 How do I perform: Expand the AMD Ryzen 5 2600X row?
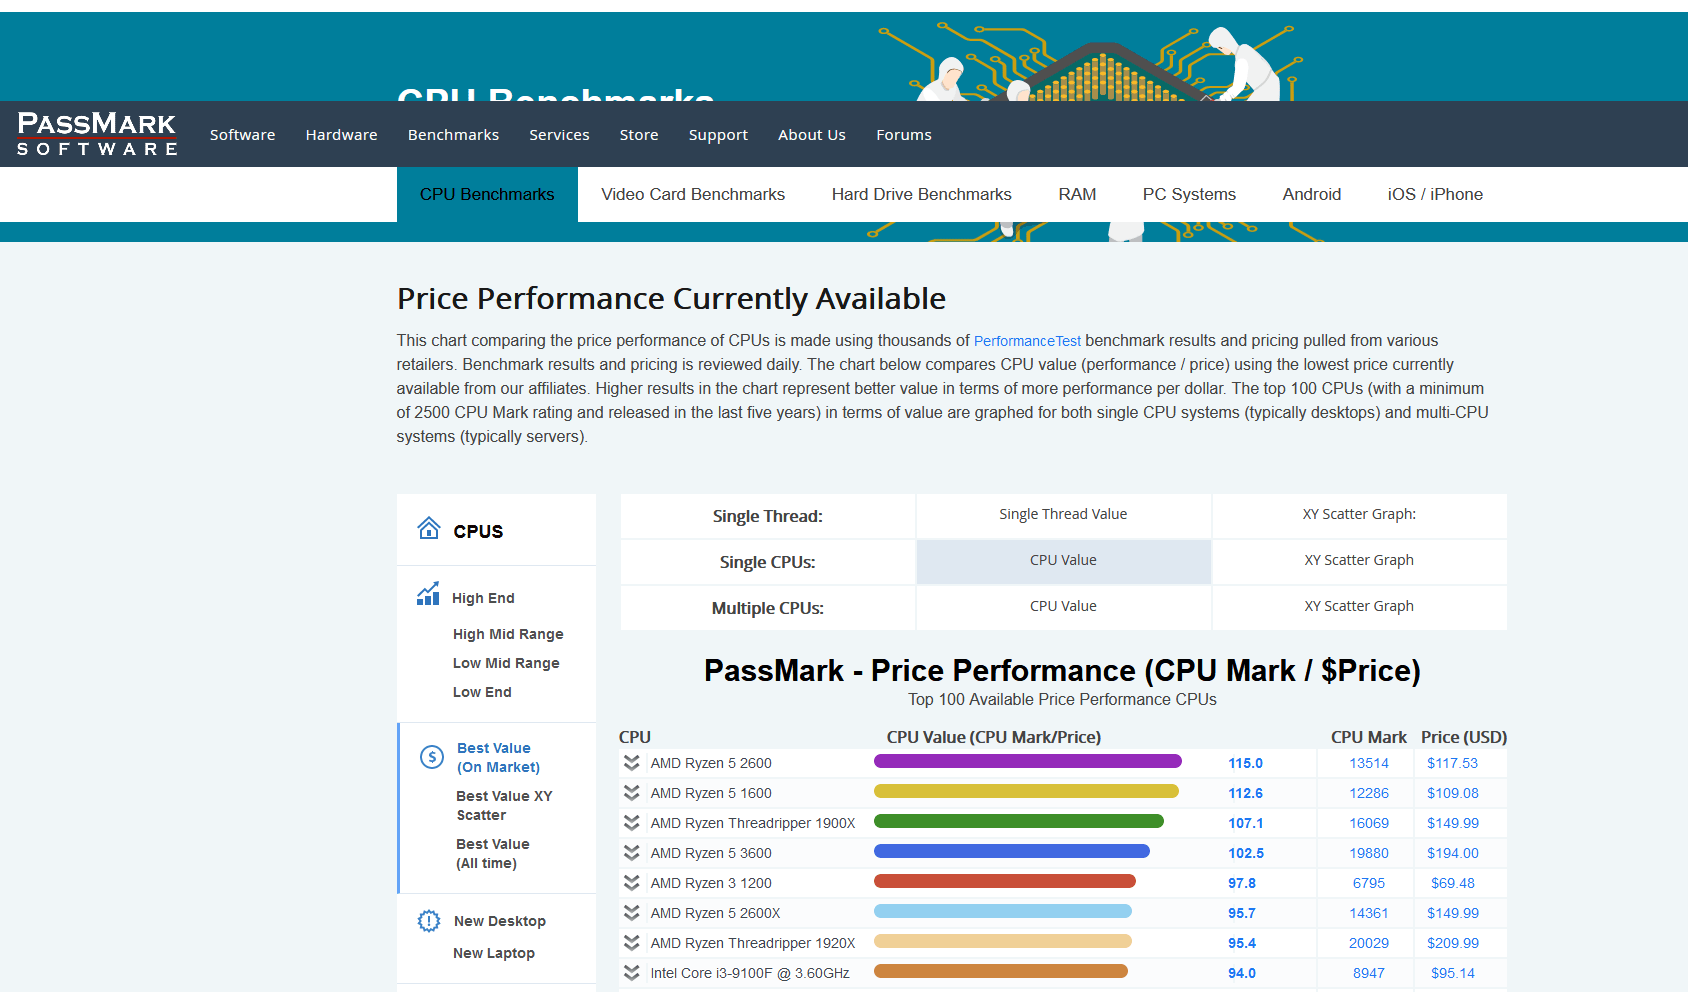point(631,913)
